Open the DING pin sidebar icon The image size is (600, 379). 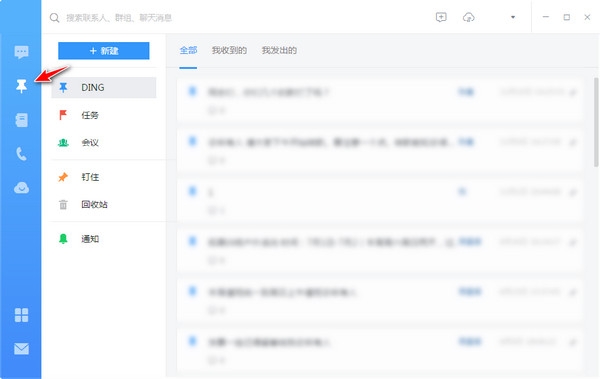click(21, 86)
